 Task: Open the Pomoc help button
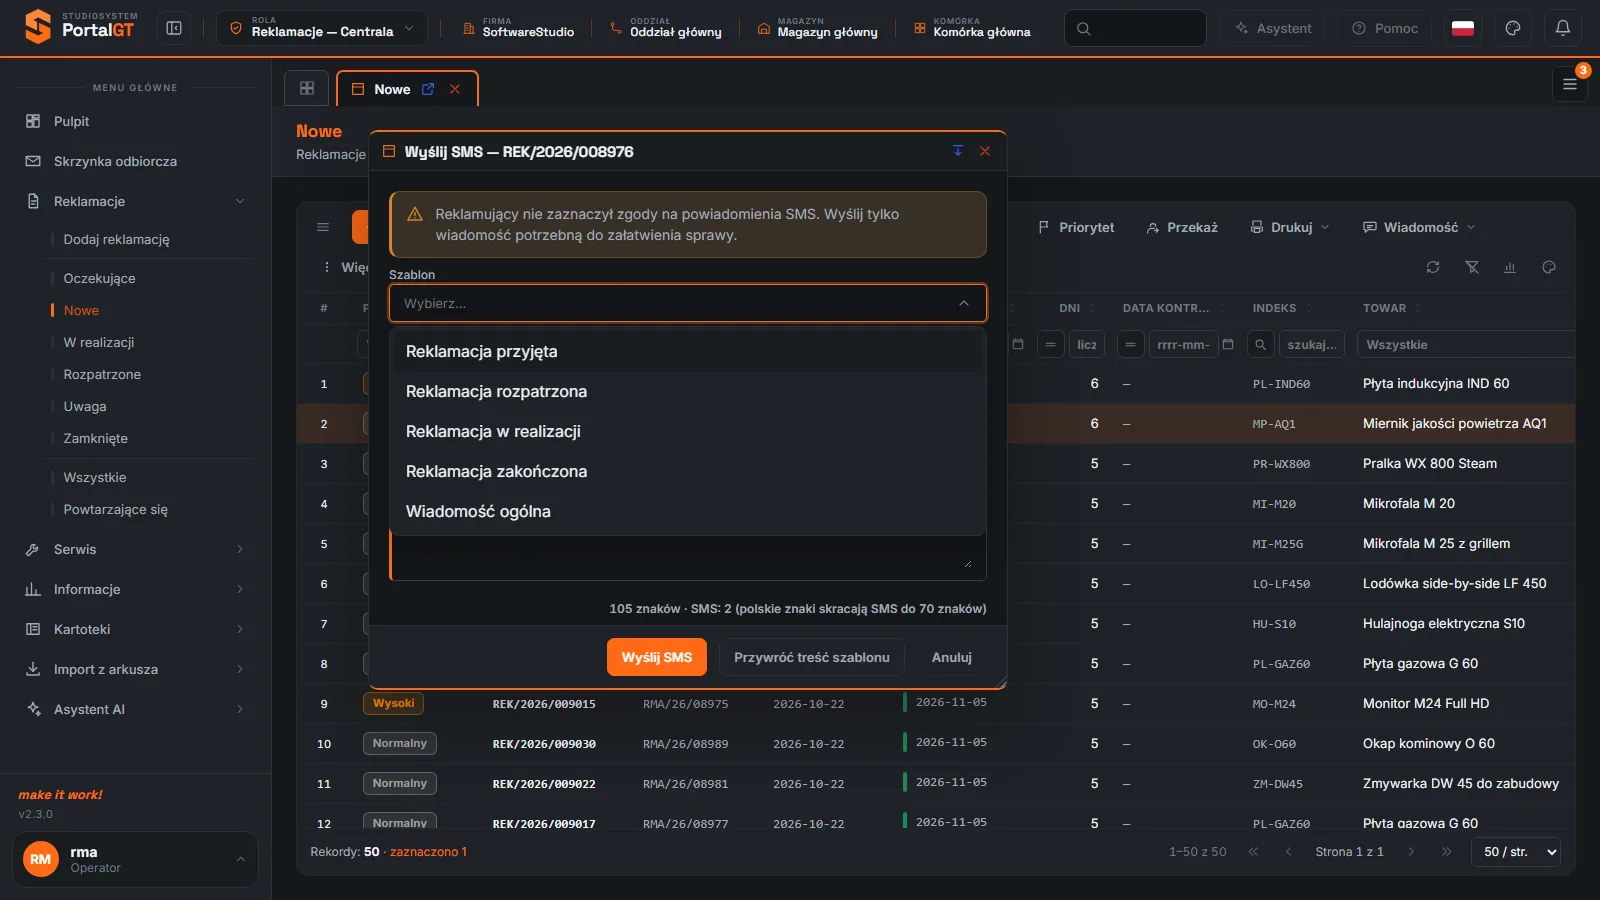(x=1385, y=28)
